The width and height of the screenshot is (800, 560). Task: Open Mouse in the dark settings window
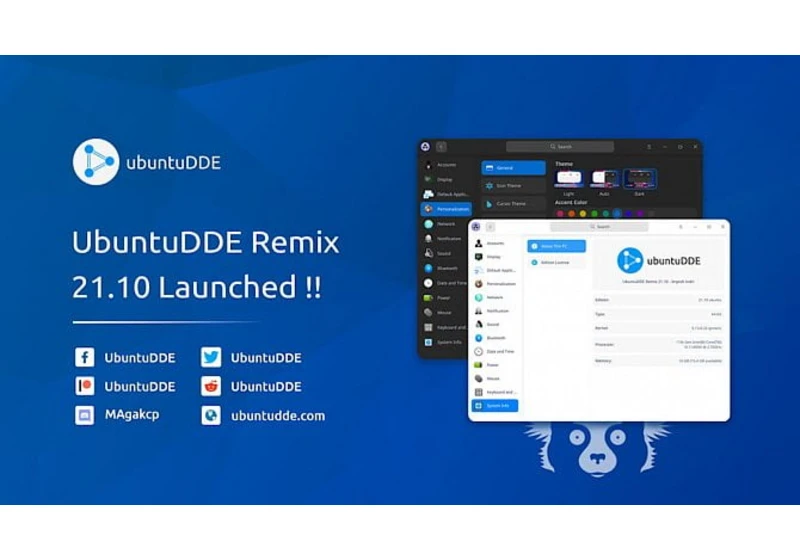click(445, 313)
